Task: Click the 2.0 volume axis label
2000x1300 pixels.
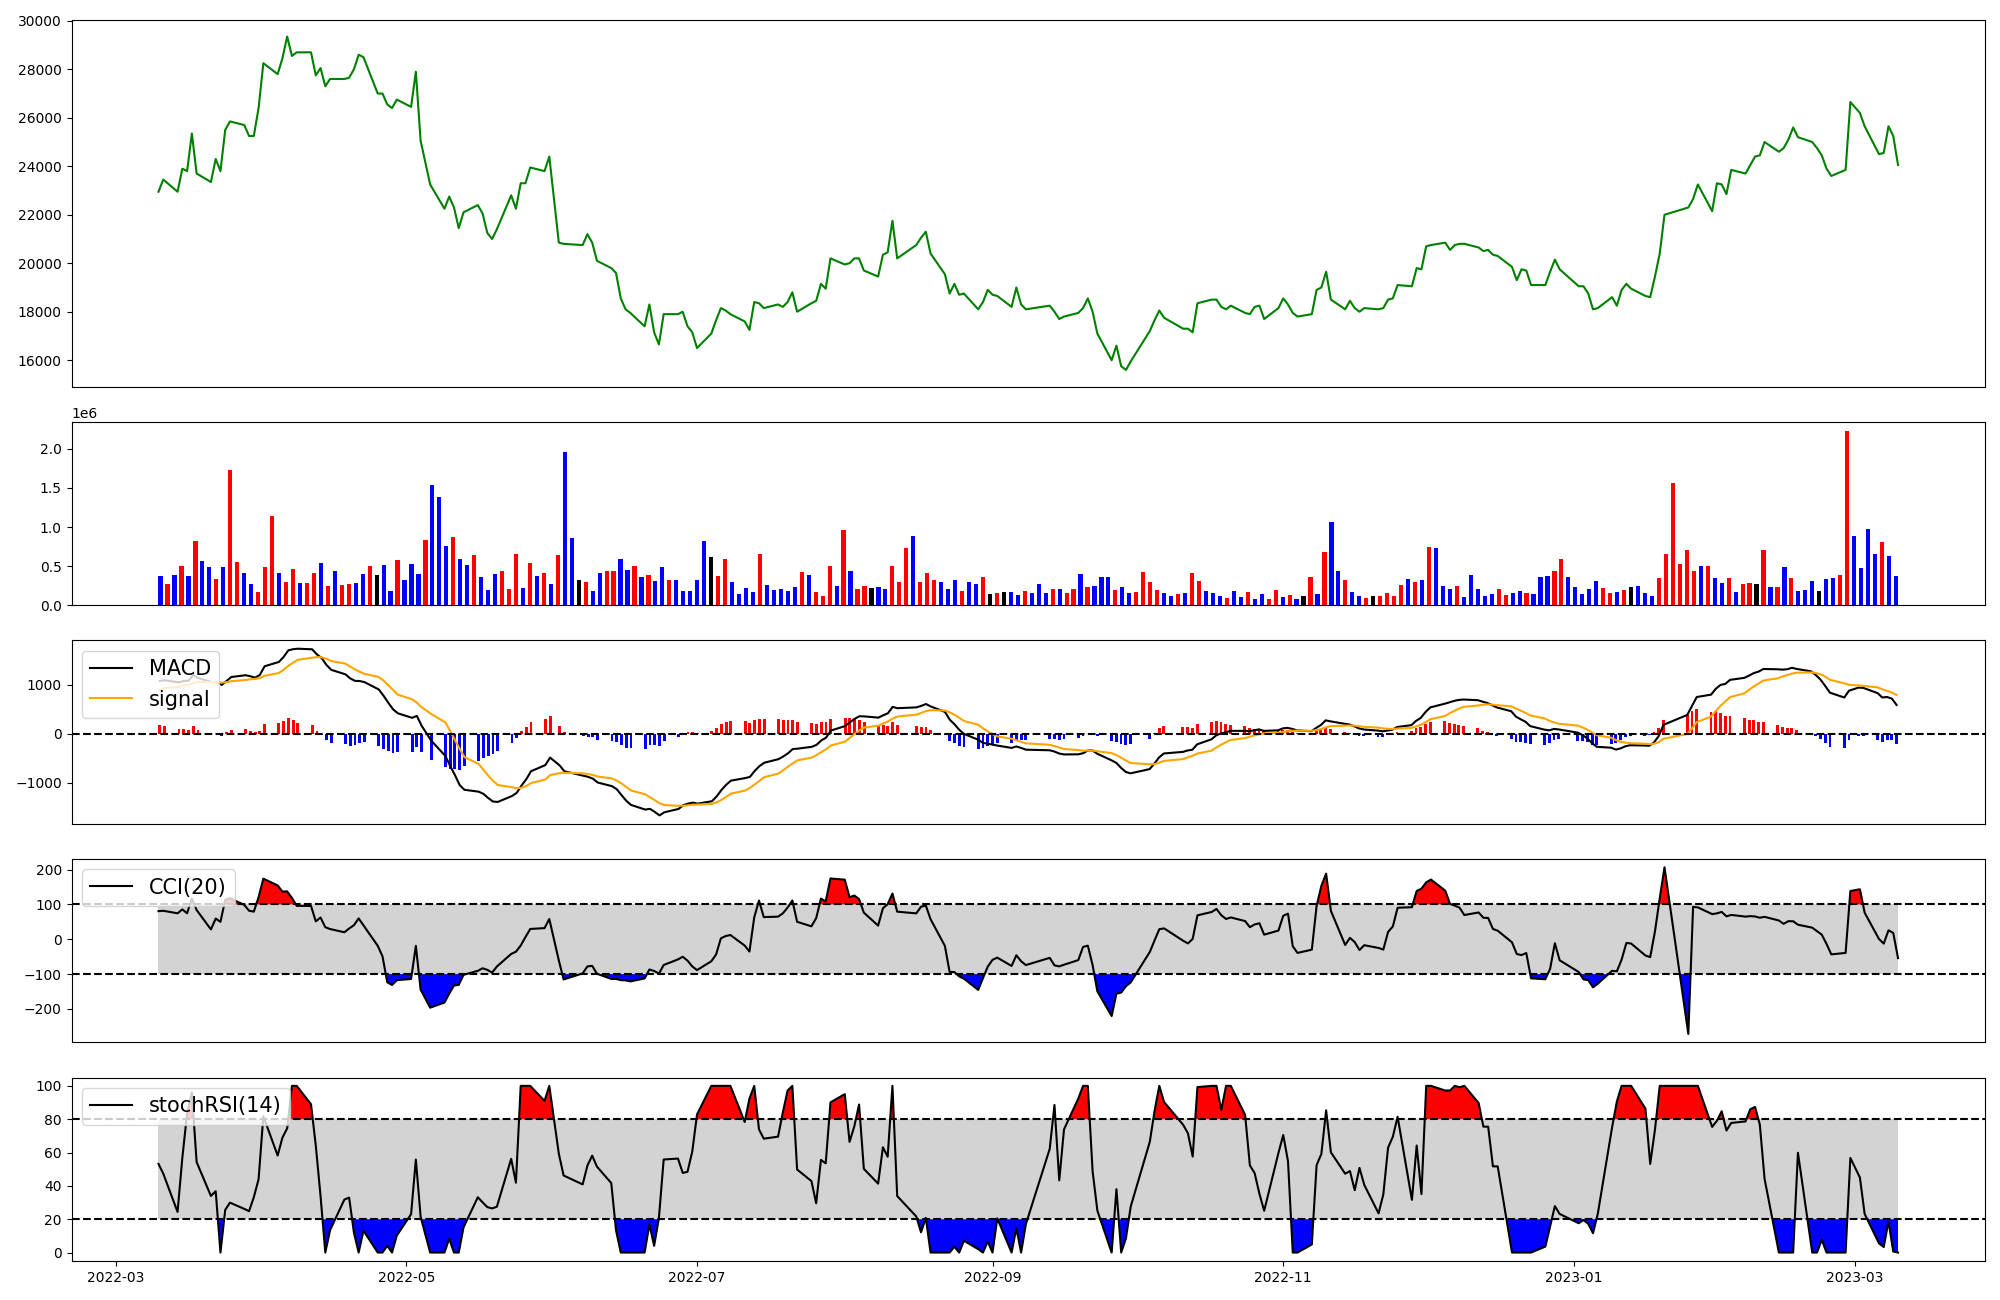Action: [x=50, y=450]
